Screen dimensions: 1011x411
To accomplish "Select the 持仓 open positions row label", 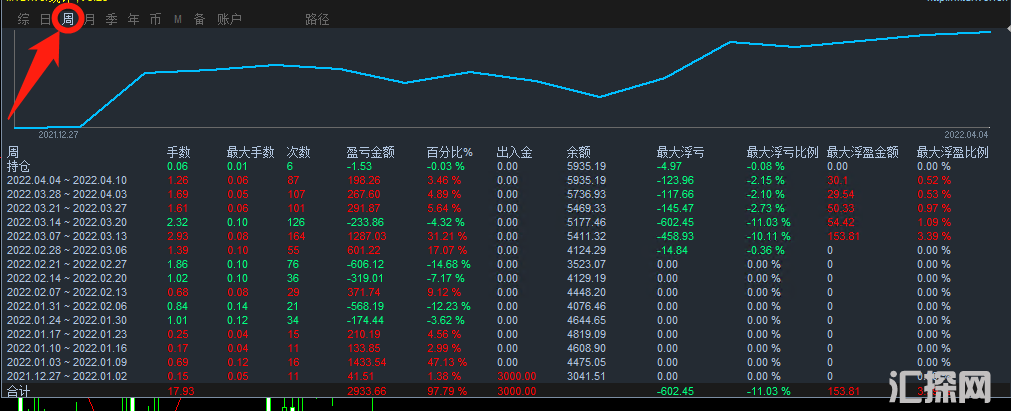I will pos(19,166).
